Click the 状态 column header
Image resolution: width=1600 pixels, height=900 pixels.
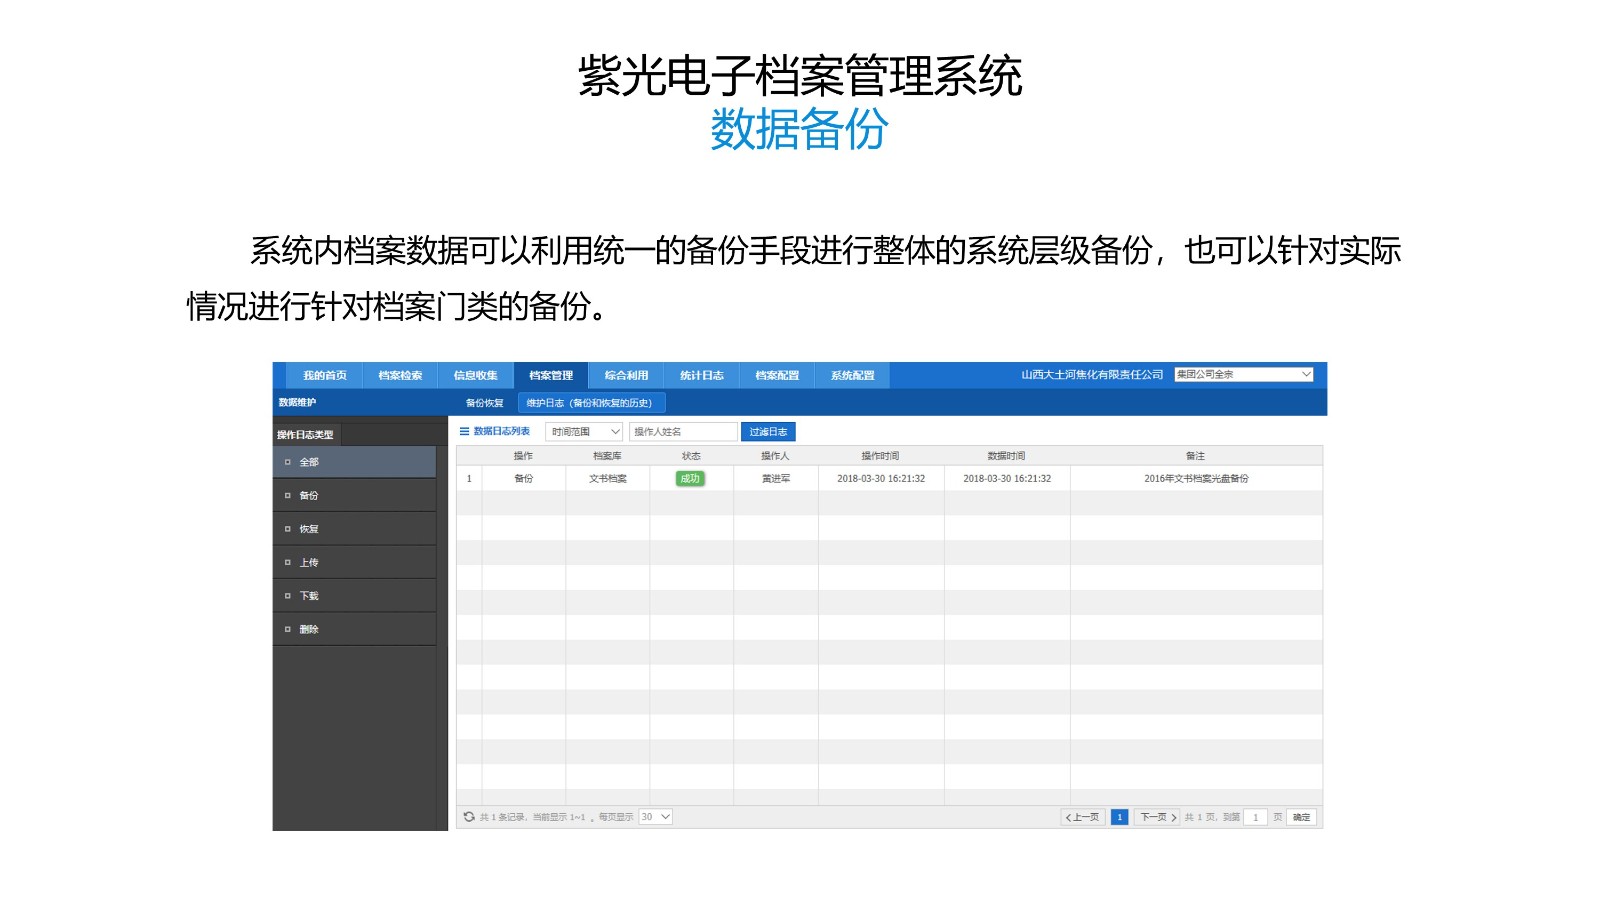point(691,456)
